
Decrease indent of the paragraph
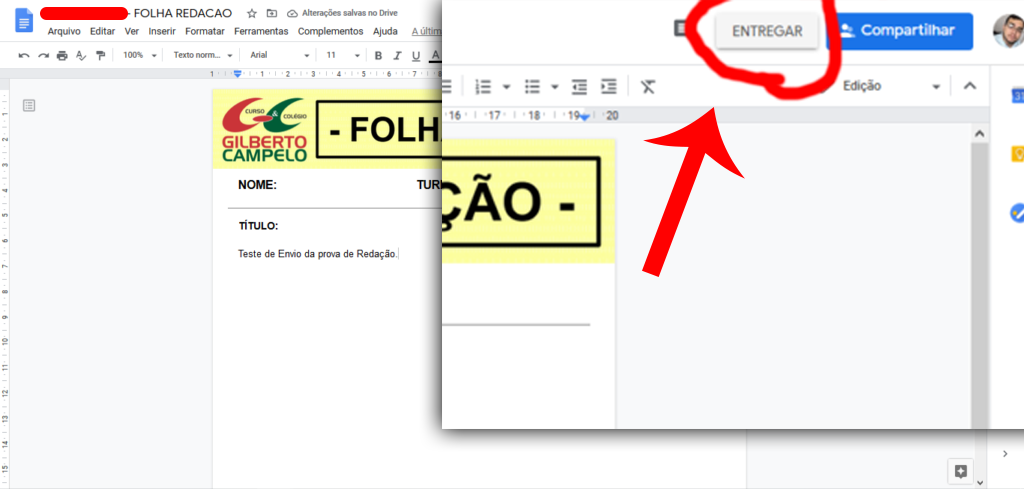pyautogui.click(x=579, y=86)
